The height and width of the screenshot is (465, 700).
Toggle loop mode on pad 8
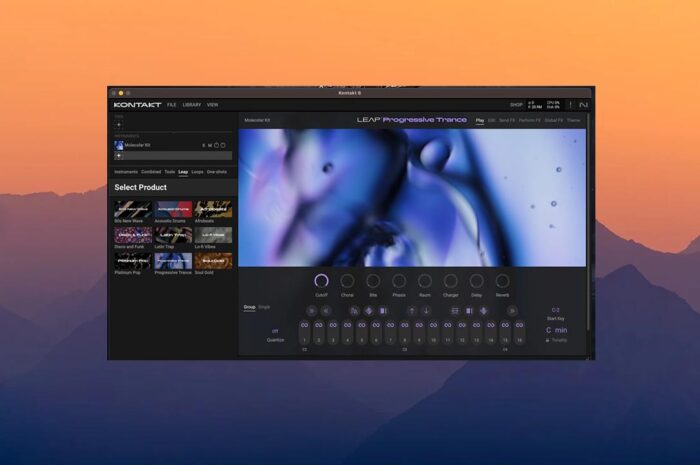pyautogui.click(x=405, y=325)
